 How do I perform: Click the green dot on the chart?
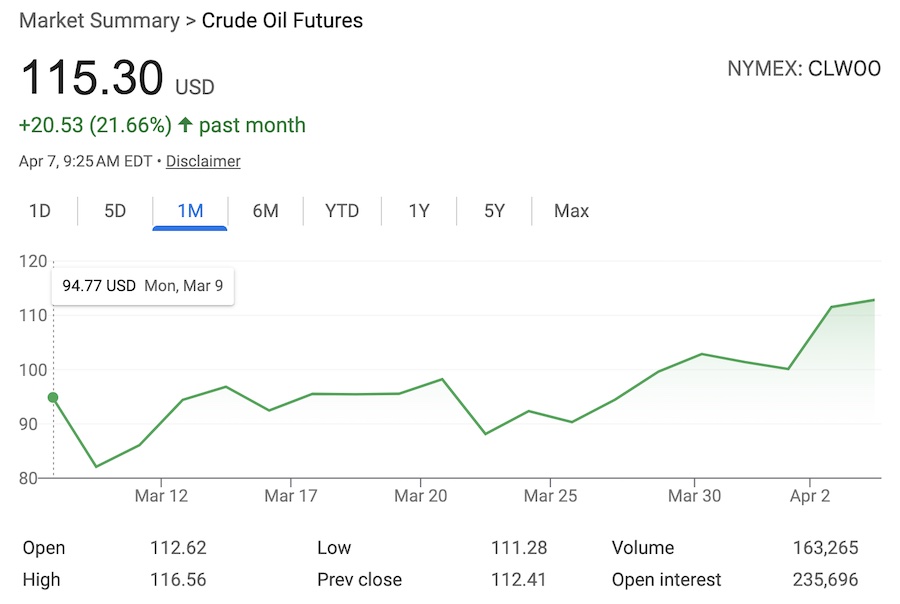[x=51, y=397]
